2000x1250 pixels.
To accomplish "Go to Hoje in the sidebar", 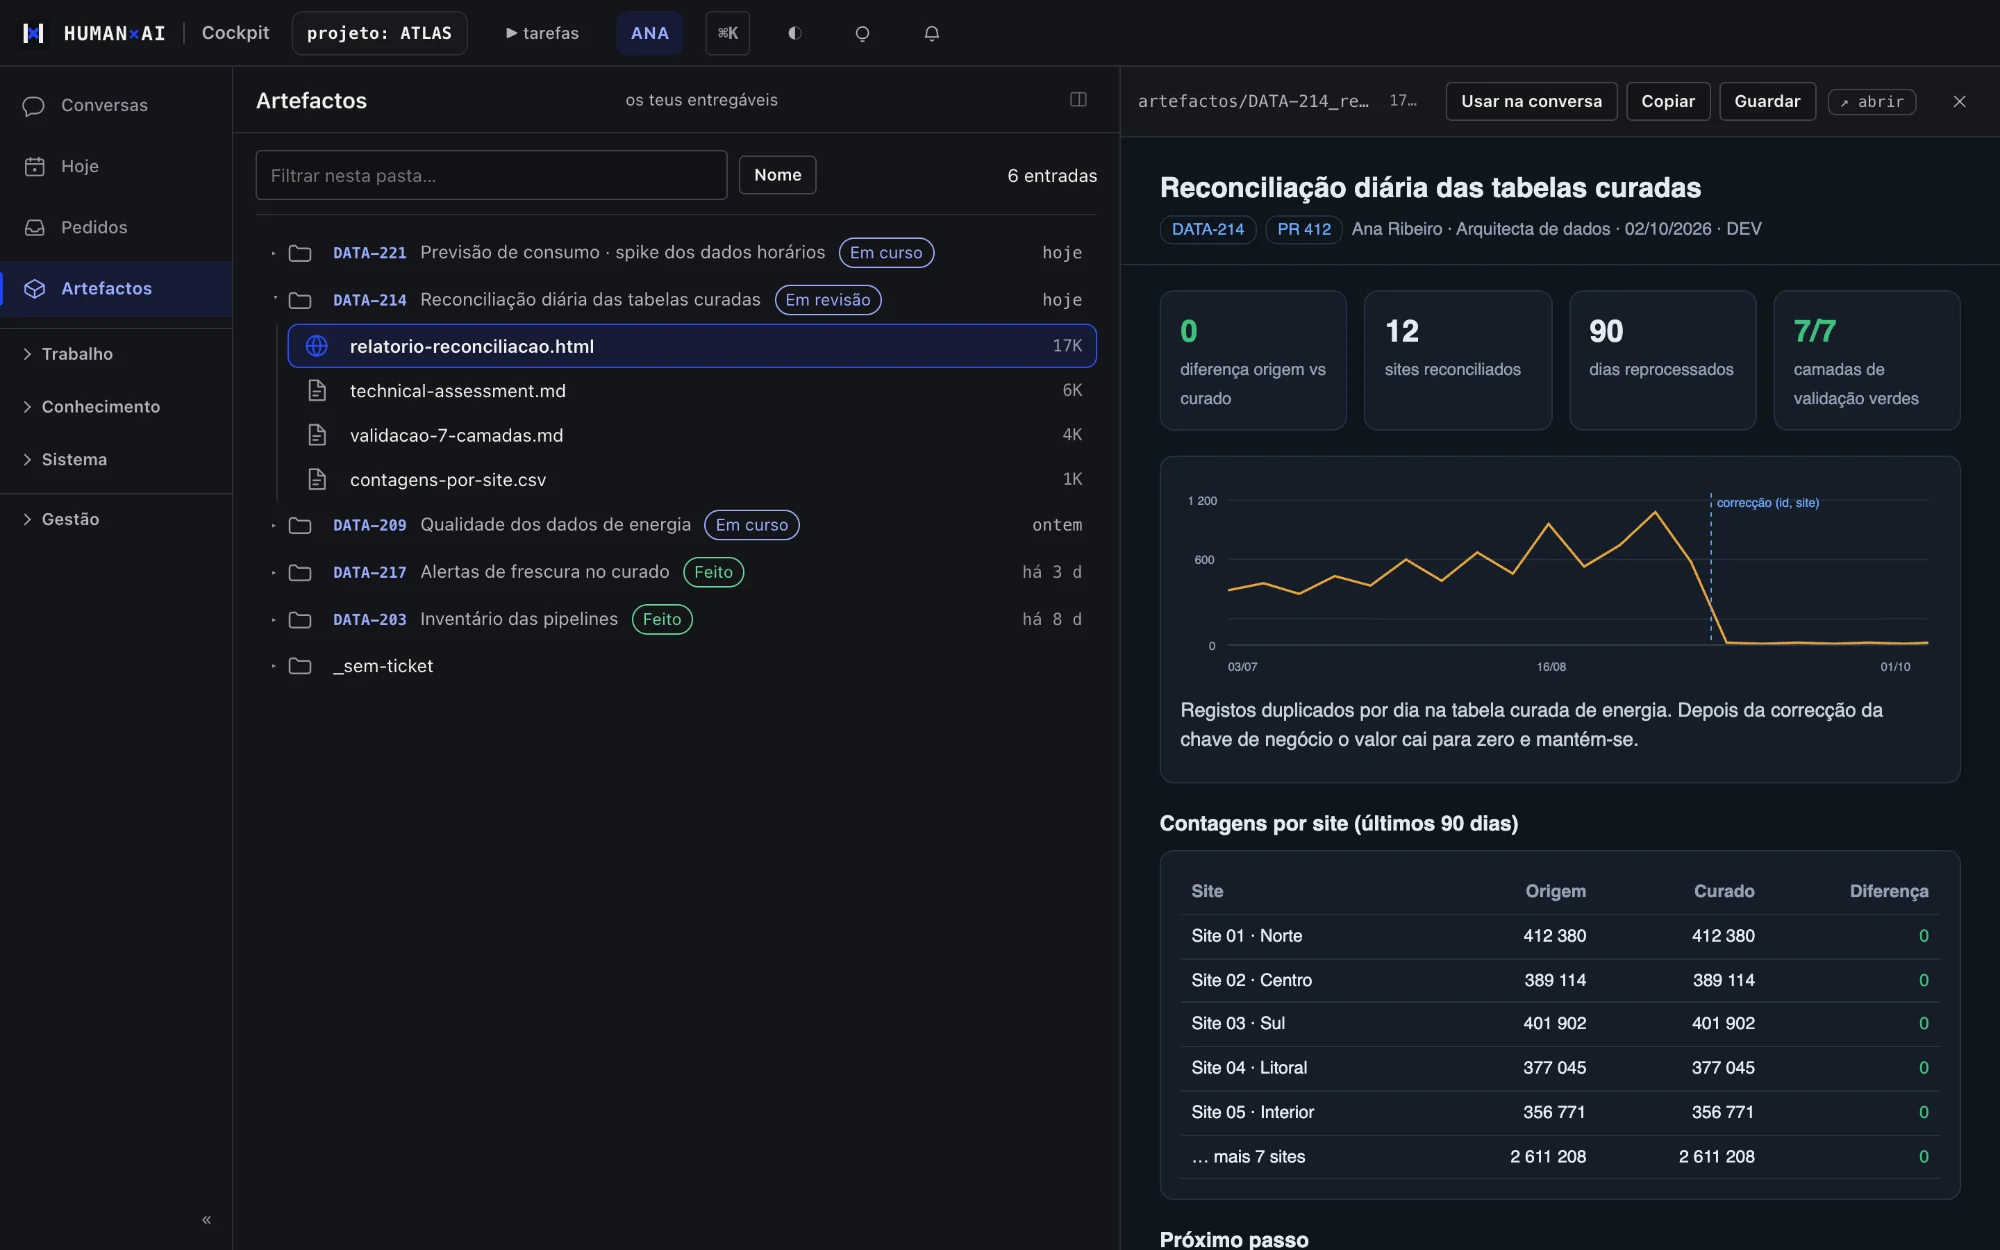I will (x=116, y=166).
